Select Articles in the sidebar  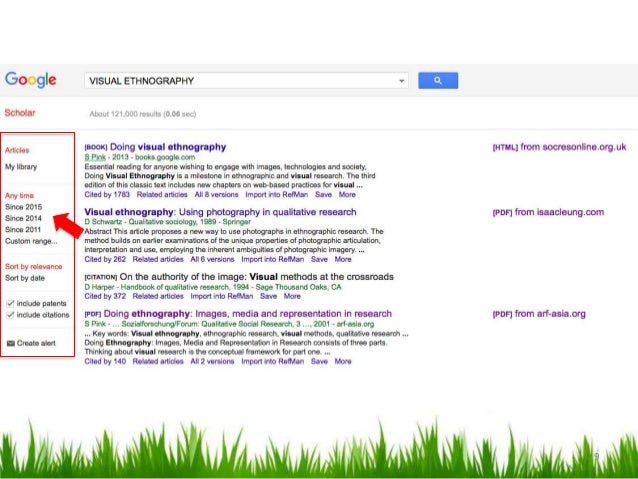click(17, 150)
